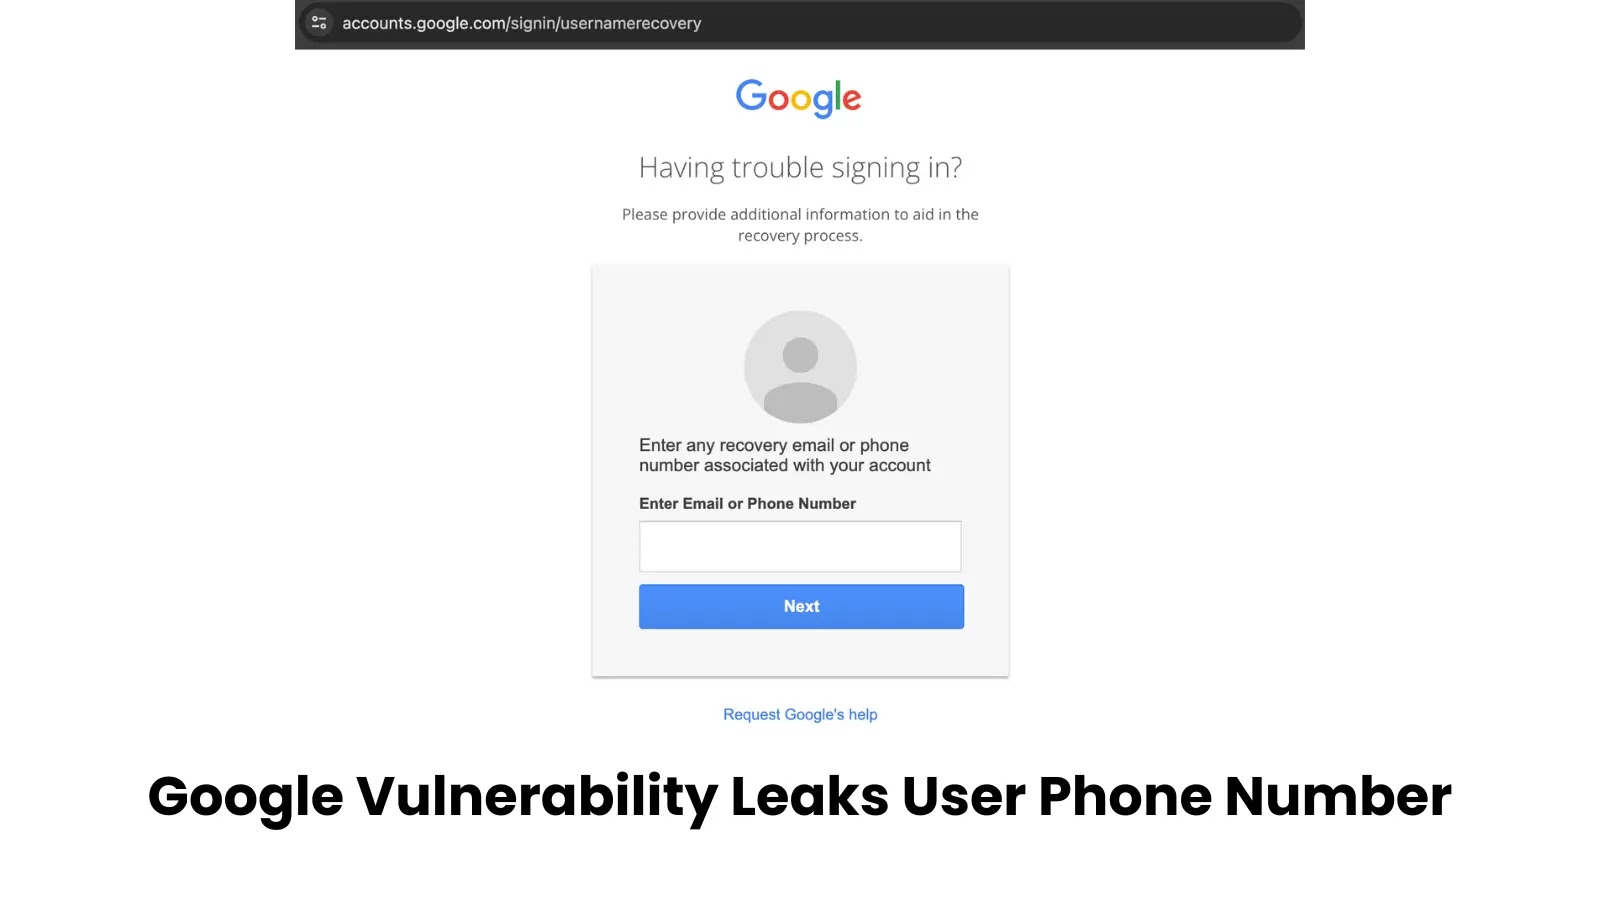Click the recovery email or phone instruction text
The image size is (1600, 900).
tap(785, 455)
